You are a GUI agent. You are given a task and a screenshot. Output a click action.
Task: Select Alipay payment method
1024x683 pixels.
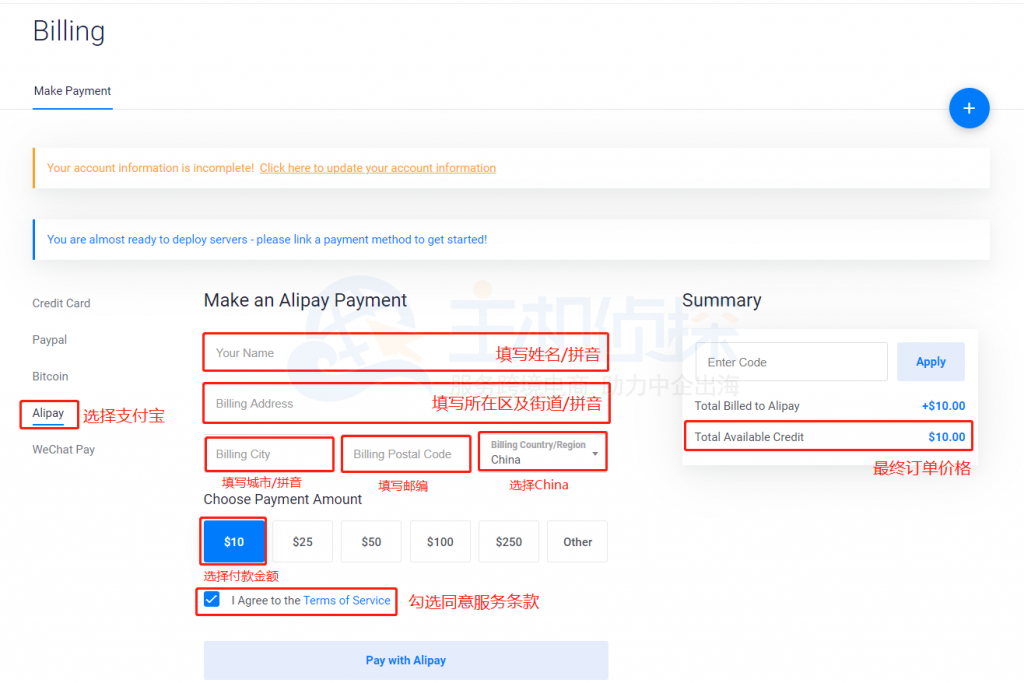pyautogui.click(x=48, y=413)
